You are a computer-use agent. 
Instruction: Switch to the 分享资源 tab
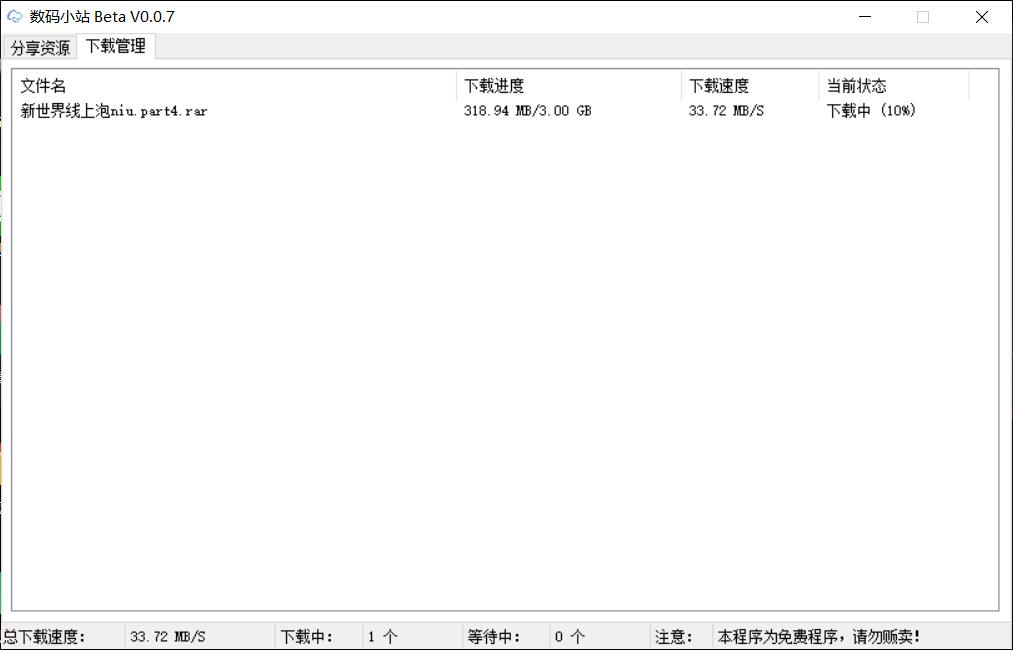[x=40, y=47]
